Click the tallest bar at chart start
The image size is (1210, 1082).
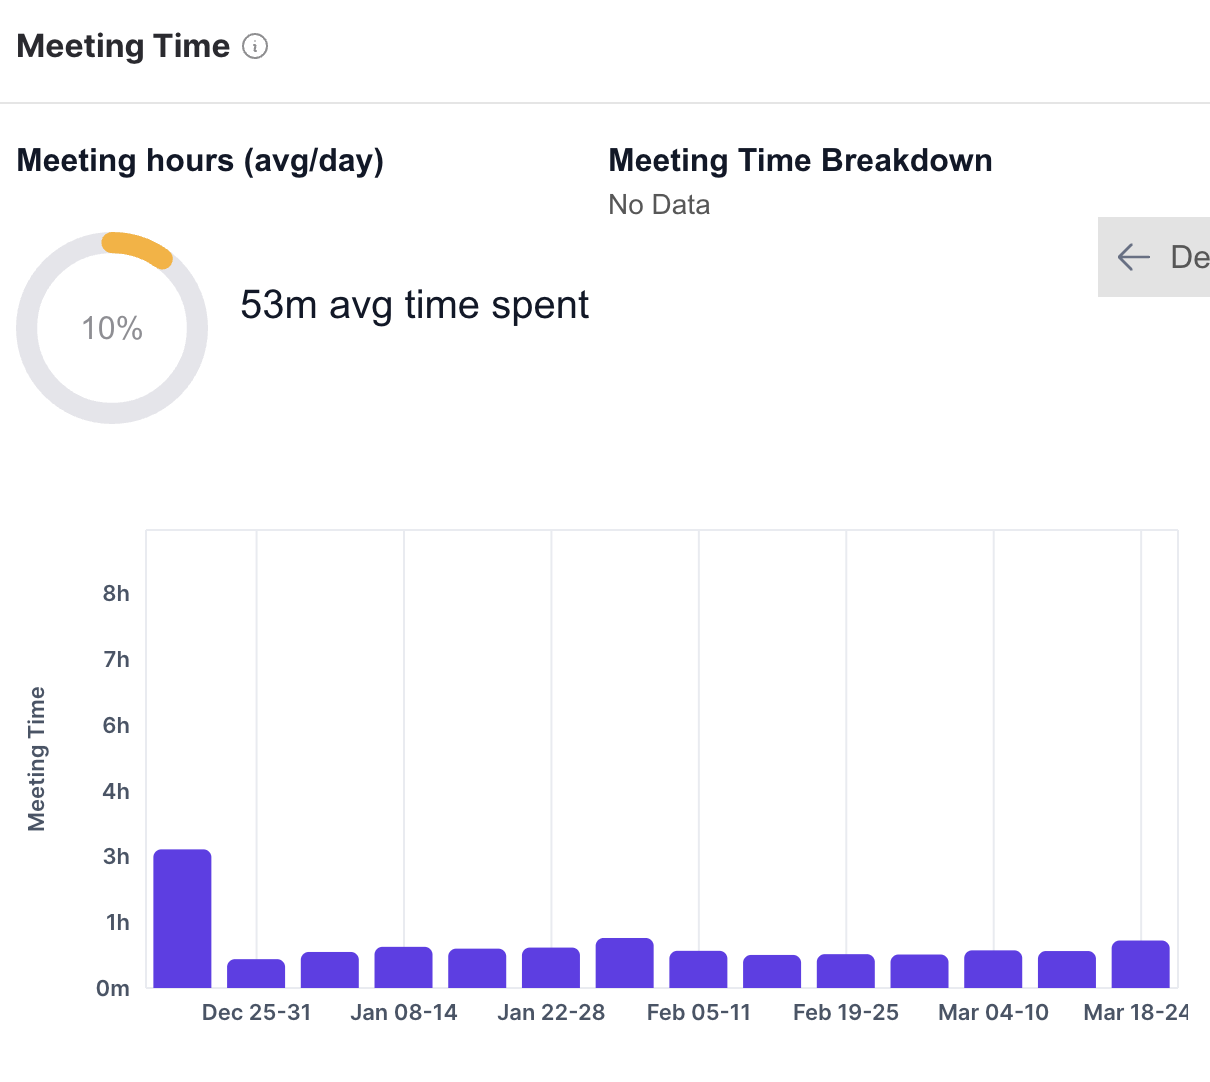[x=182, y=918]
